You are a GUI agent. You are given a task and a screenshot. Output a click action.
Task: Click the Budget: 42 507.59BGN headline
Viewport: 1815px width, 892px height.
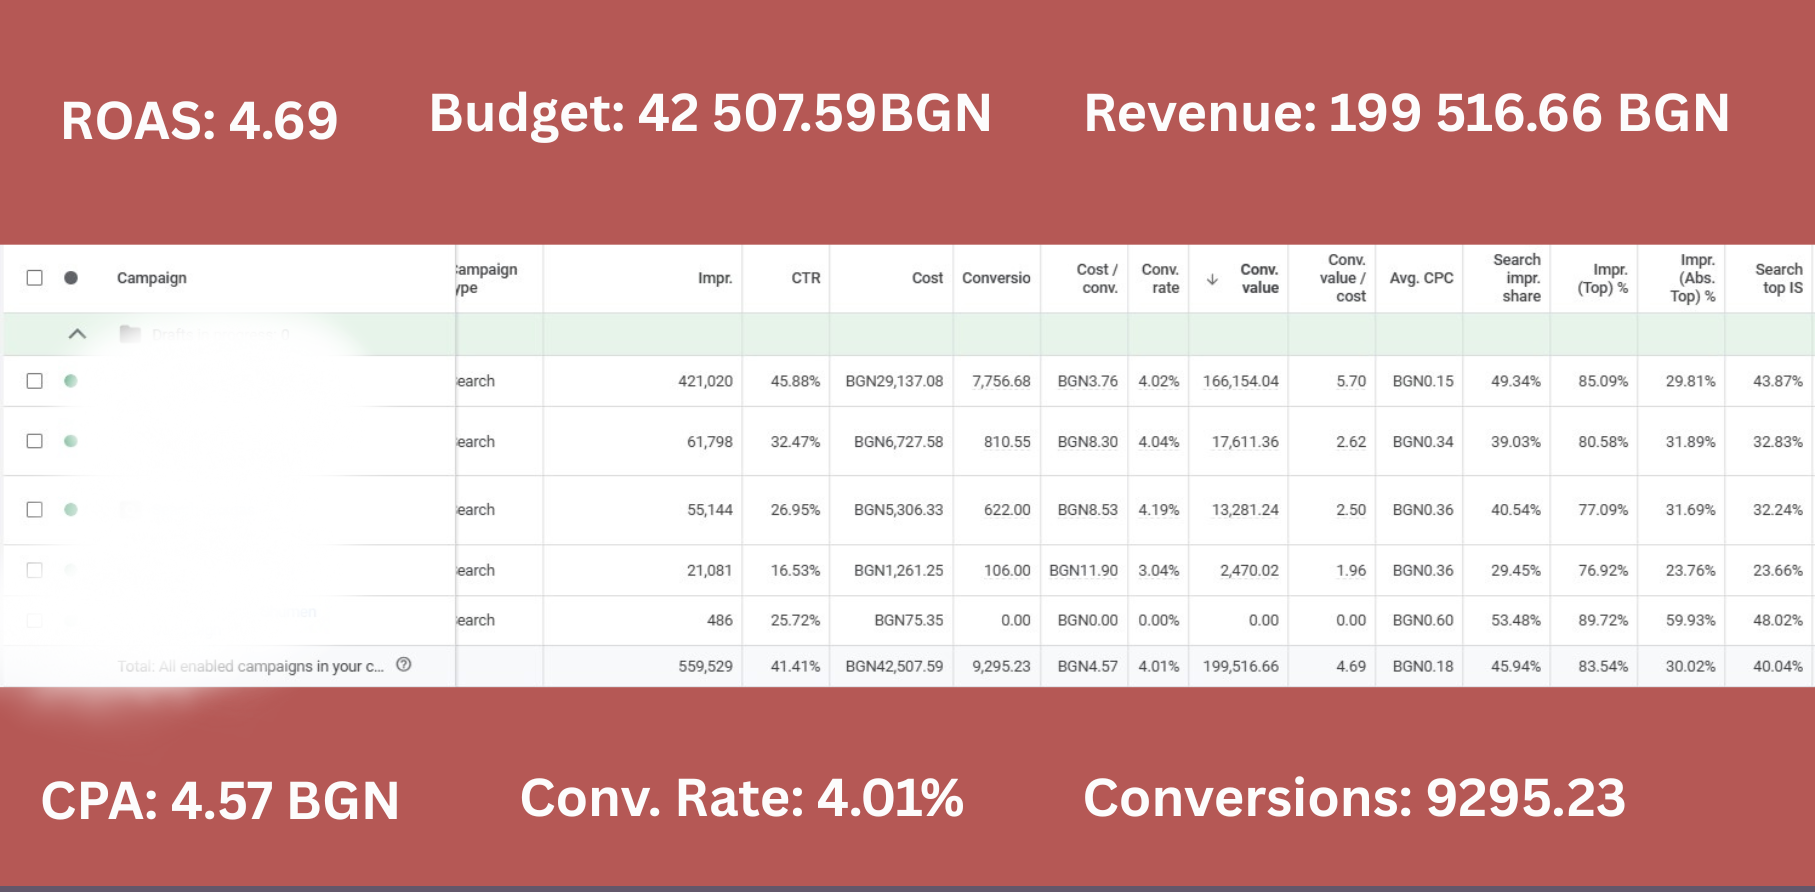(x=710, y=113)
